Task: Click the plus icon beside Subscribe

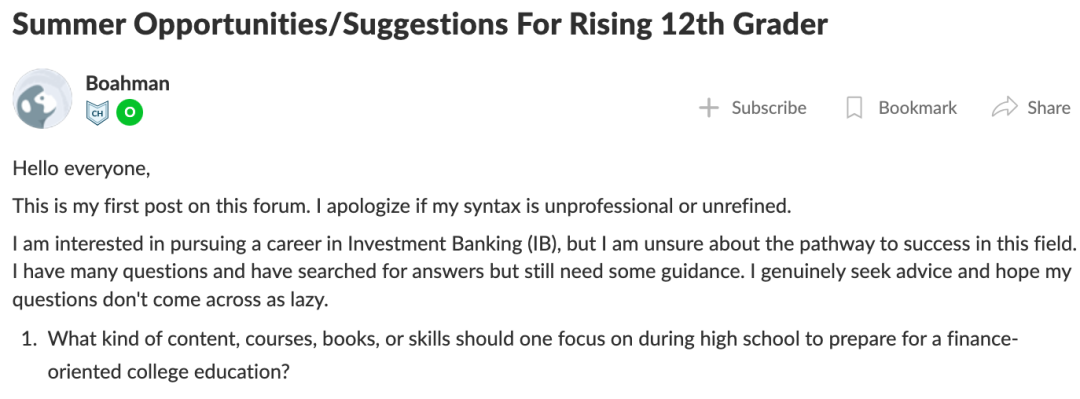Action: click(x=709, y=108)
